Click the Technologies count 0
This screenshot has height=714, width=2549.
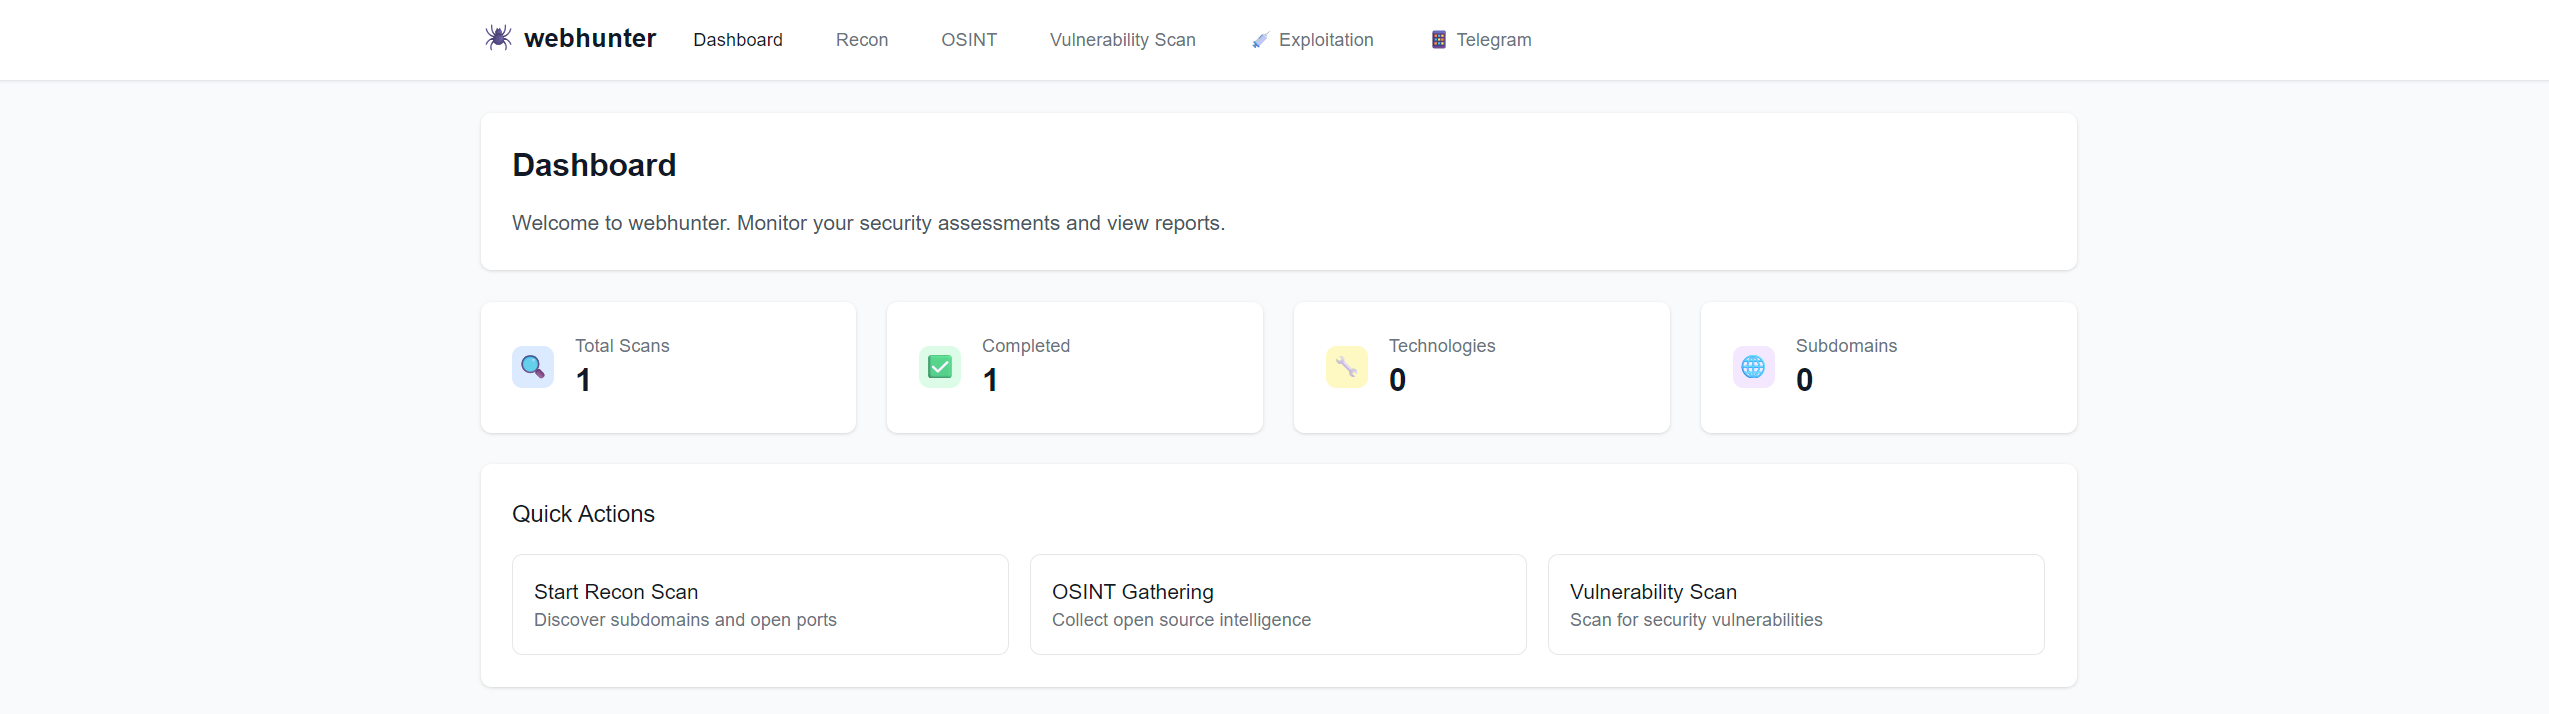pos(1398,380)
